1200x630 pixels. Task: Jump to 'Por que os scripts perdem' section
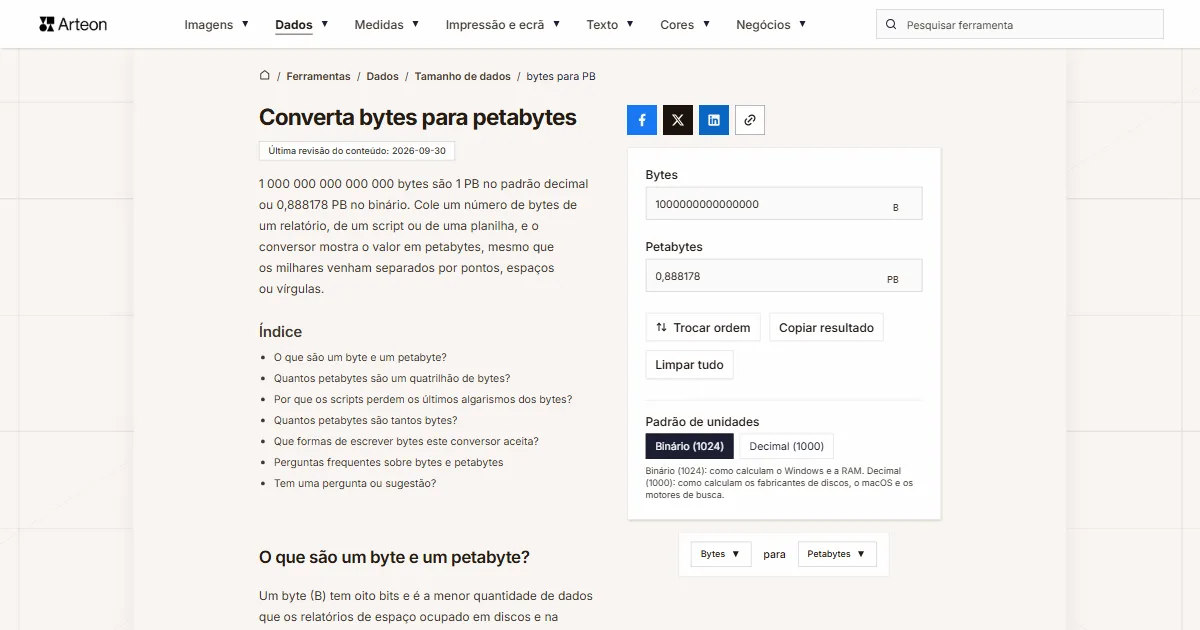[x=423, y=399]
